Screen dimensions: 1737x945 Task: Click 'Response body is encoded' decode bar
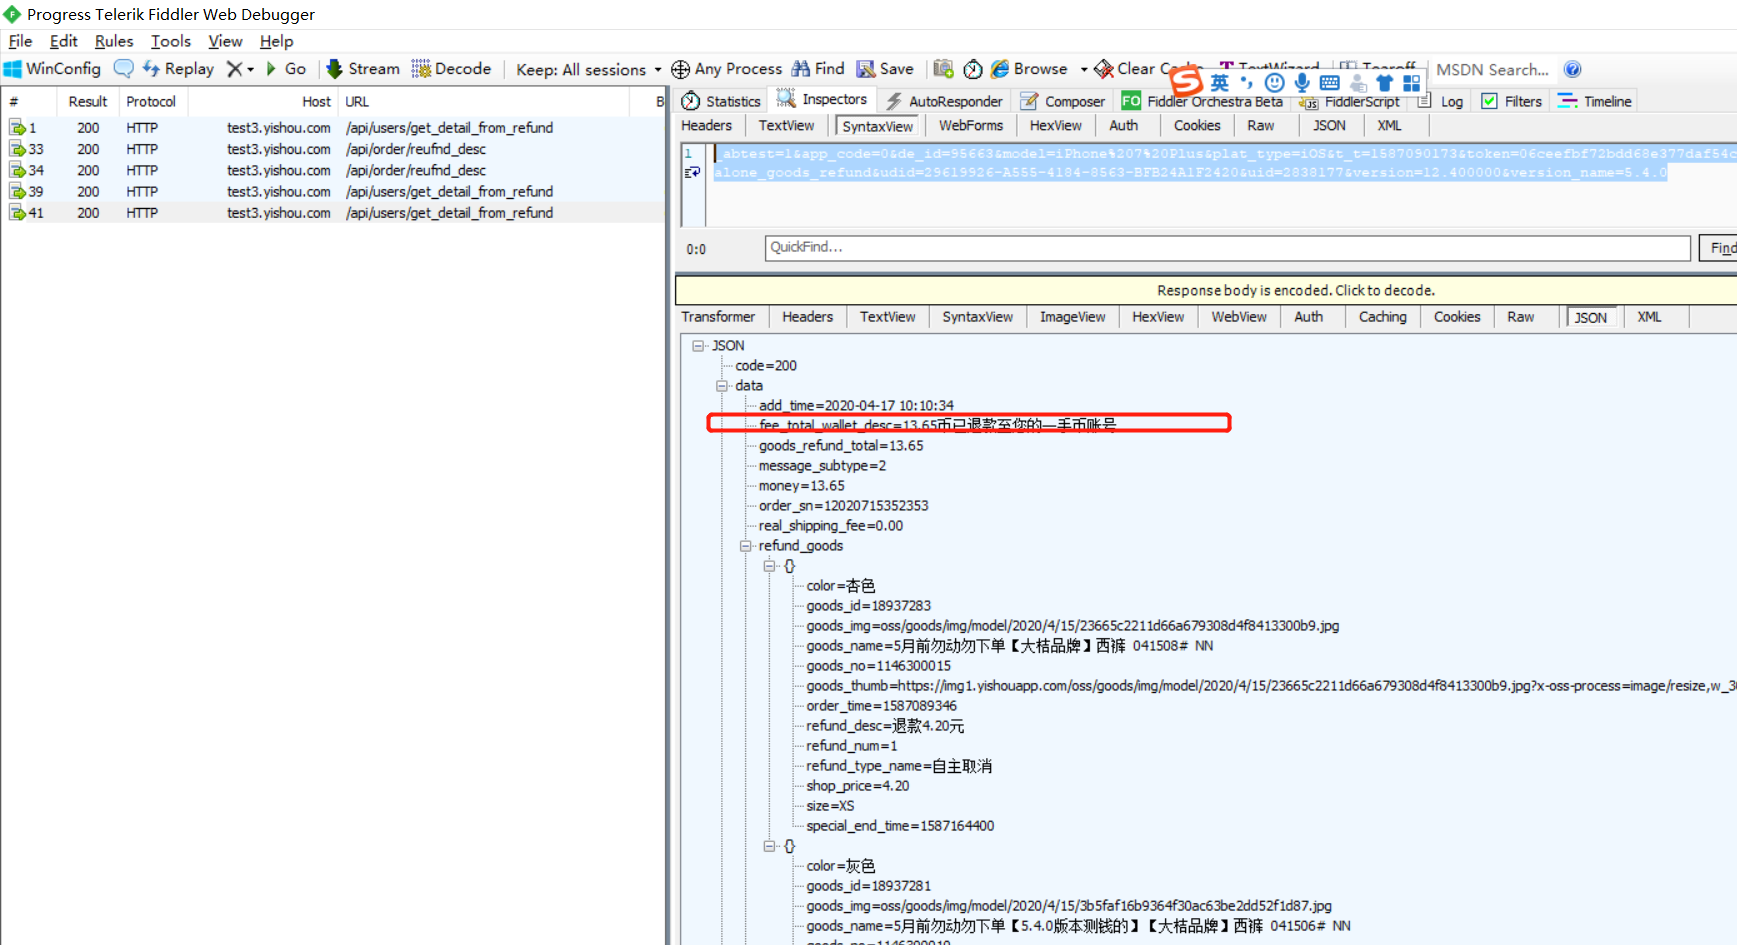[x=1206, y=290]
